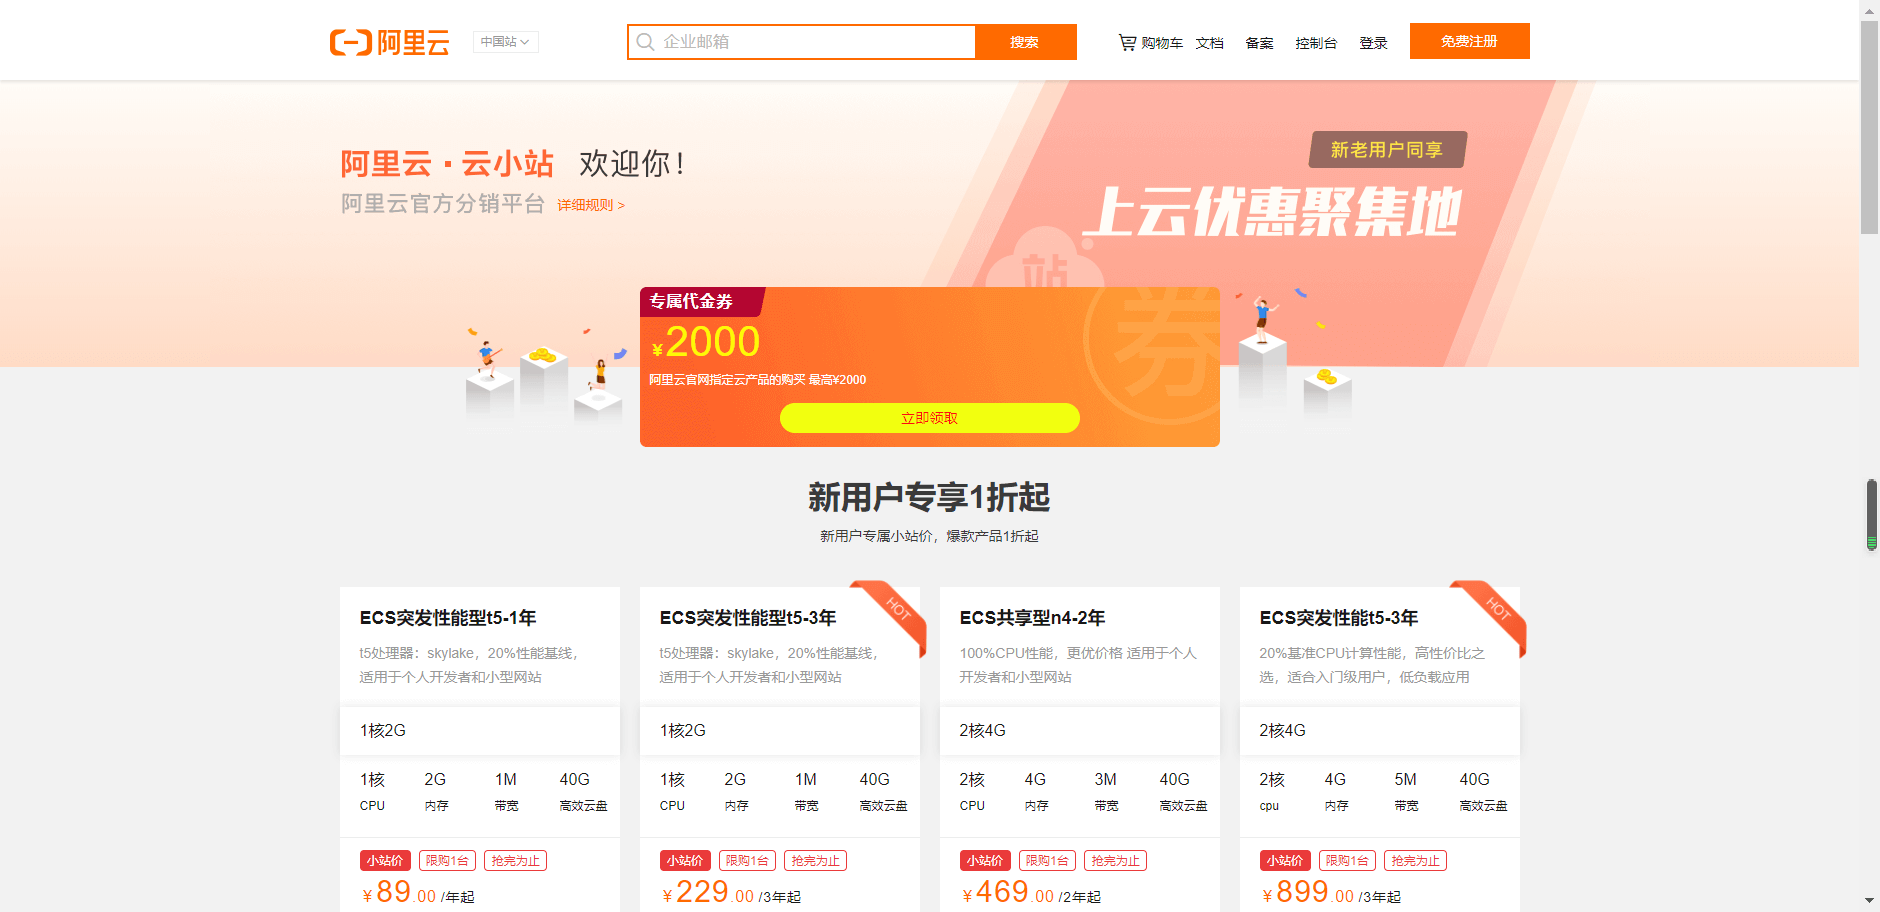
Task: Click the 新老用户同享 banner badge
Action: click(x=1387, y=150)
